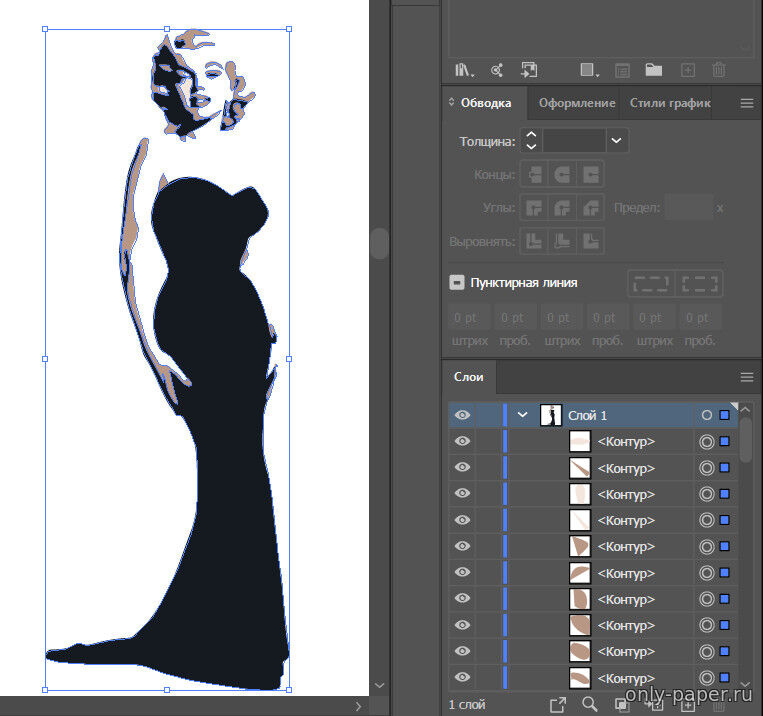Switch to the Стили график tab

pyautogui.click(x=670, y=103)
